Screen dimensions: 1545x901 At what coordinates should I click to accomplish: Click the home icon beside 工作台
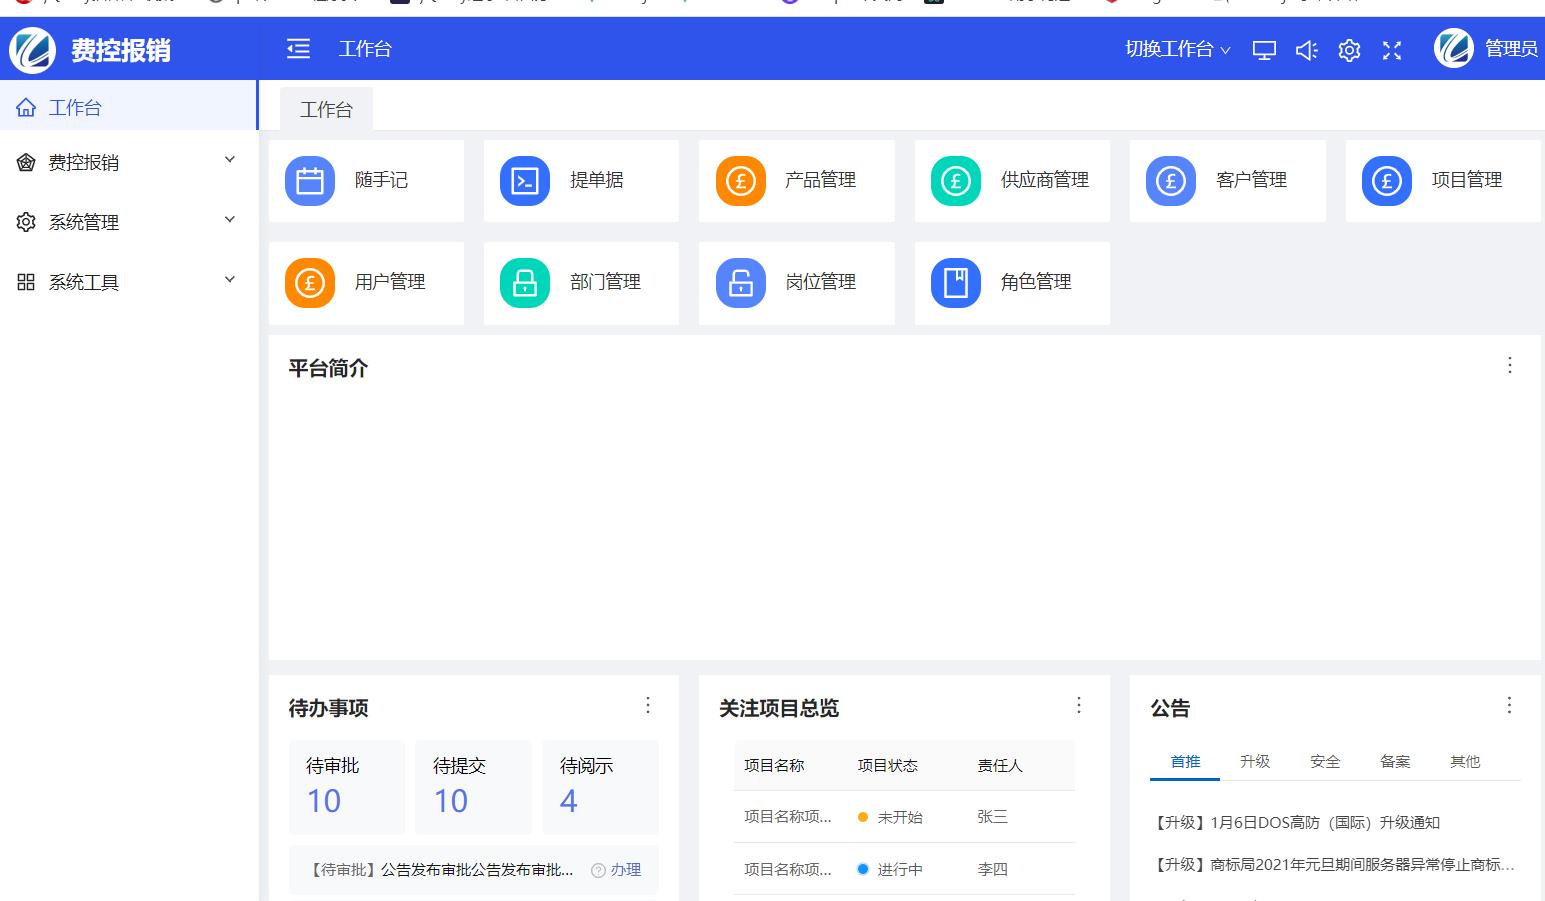pyautogui.click(x=26, y=107)
